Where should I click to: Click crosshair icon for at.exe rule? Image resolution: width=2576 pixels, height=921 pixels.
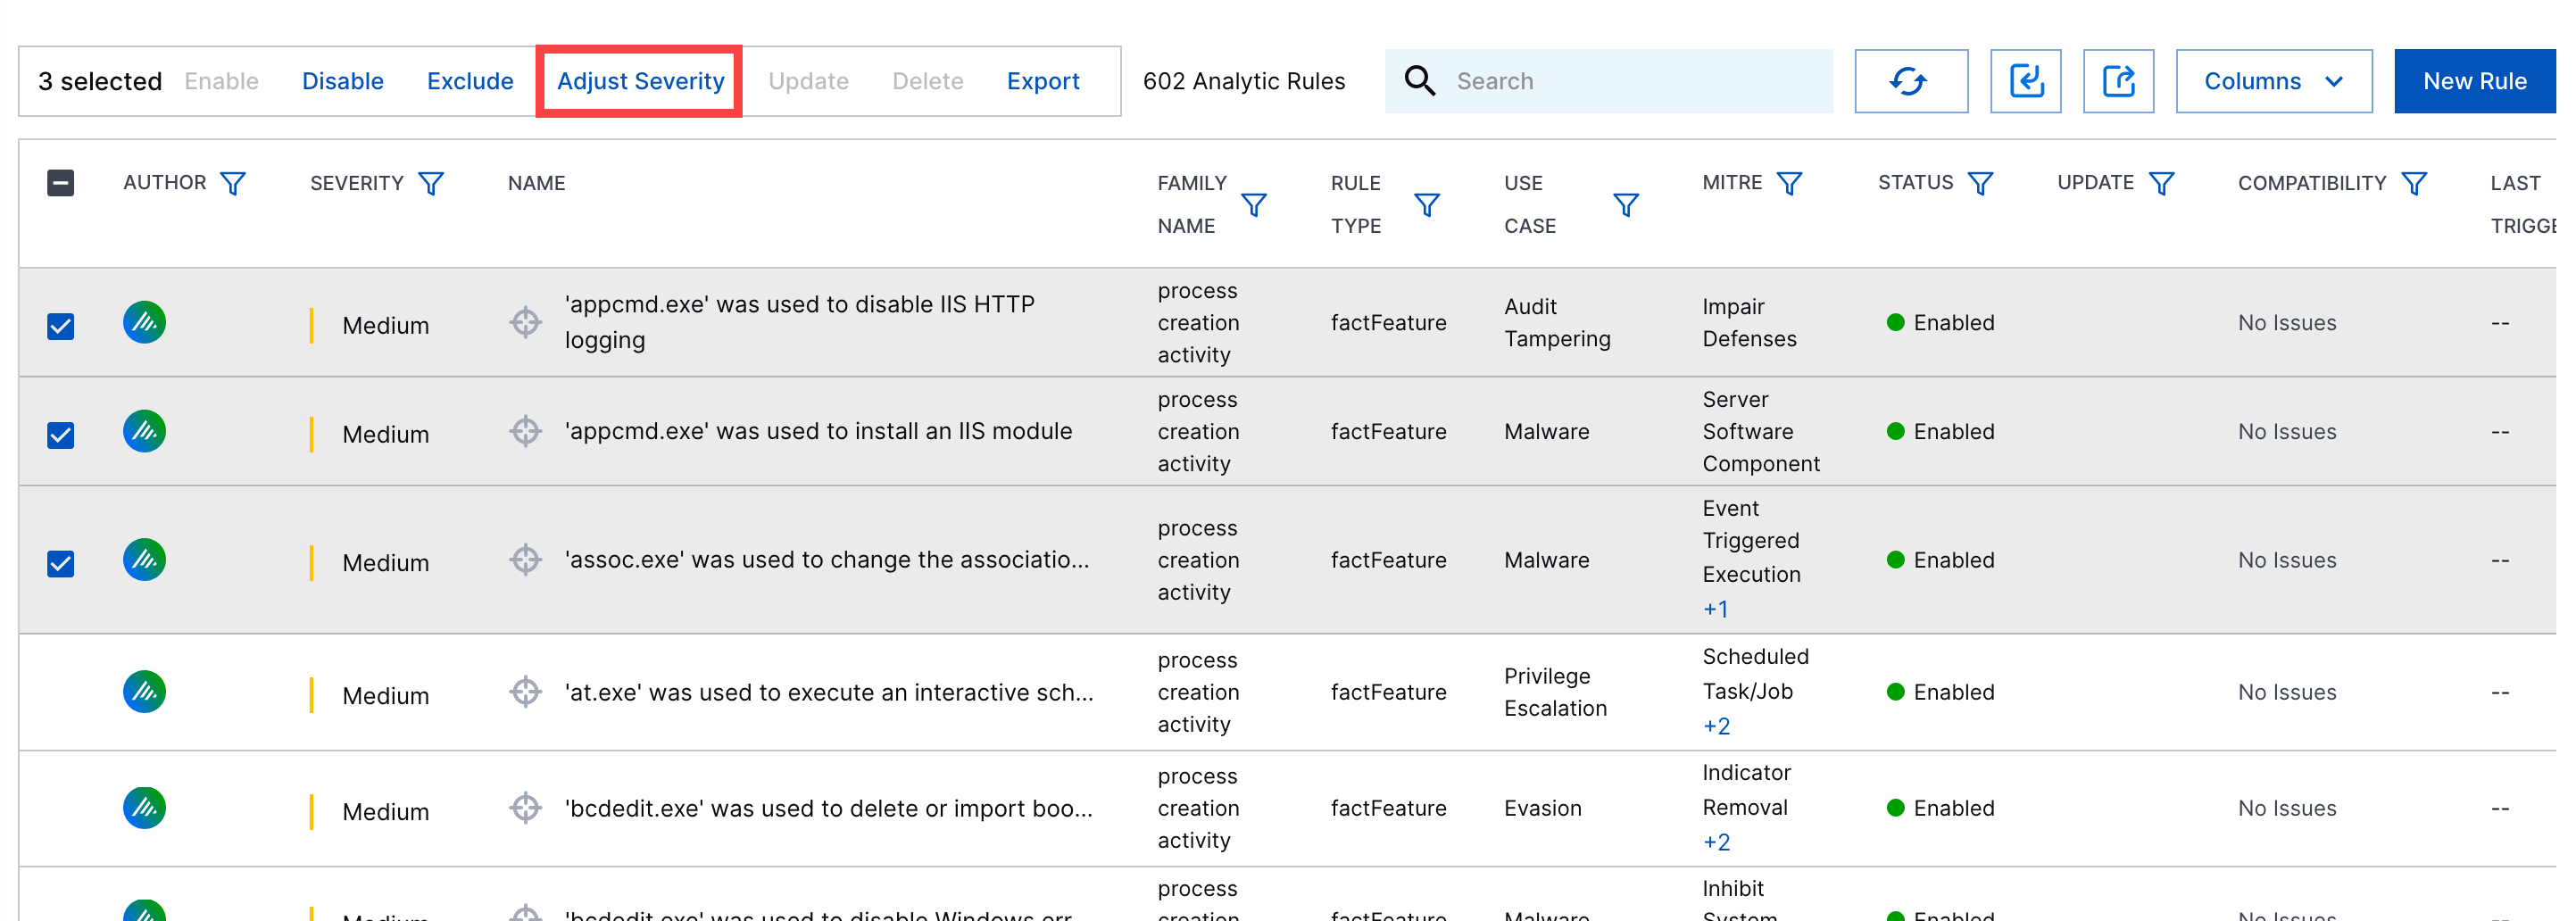[525, 691]
